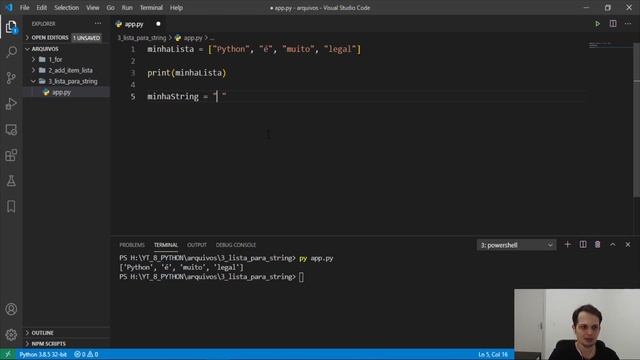This screenshot has width=640, height=360.
Task: Switch to the Debug Console tab
Action: [236, 245]
